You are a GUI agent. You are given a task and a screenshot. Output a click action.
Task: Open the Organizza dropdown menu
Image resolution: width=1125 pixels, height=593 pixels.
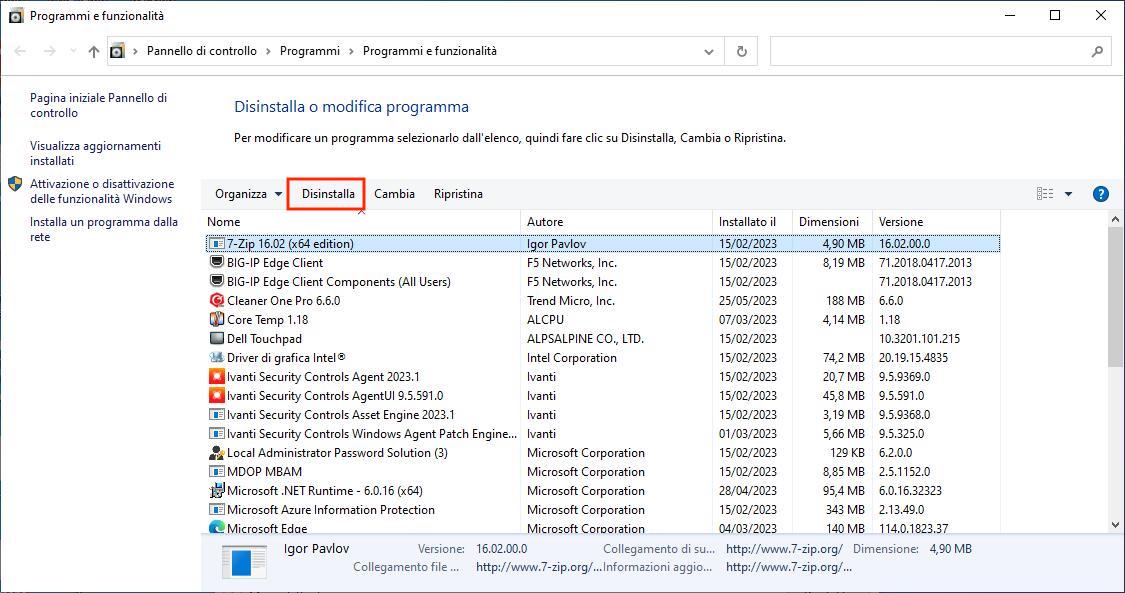pyautogui.click(x=248, y=194)
